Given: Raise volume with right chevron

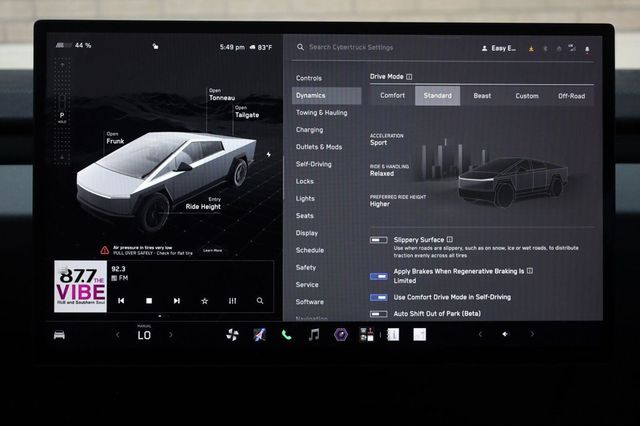Looking at the screenshot, I should coord(532,334).
